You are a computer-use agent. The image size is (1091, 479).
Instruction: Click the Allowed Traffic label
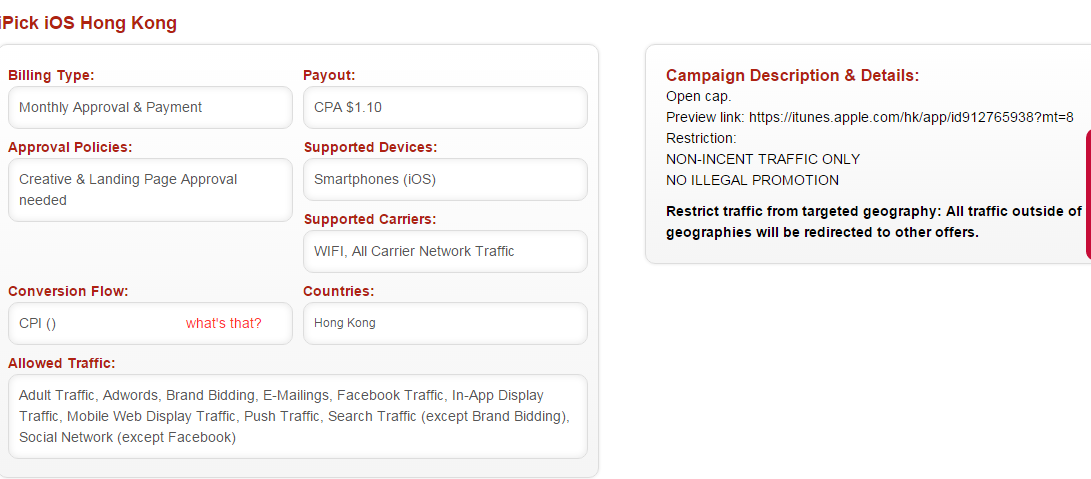pos(61,362)
